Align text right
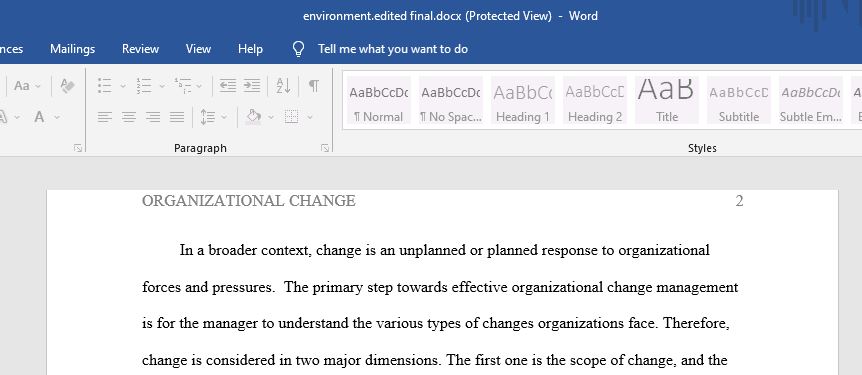The height and width of the screenshot is (375, 862). tap(153, 117)
